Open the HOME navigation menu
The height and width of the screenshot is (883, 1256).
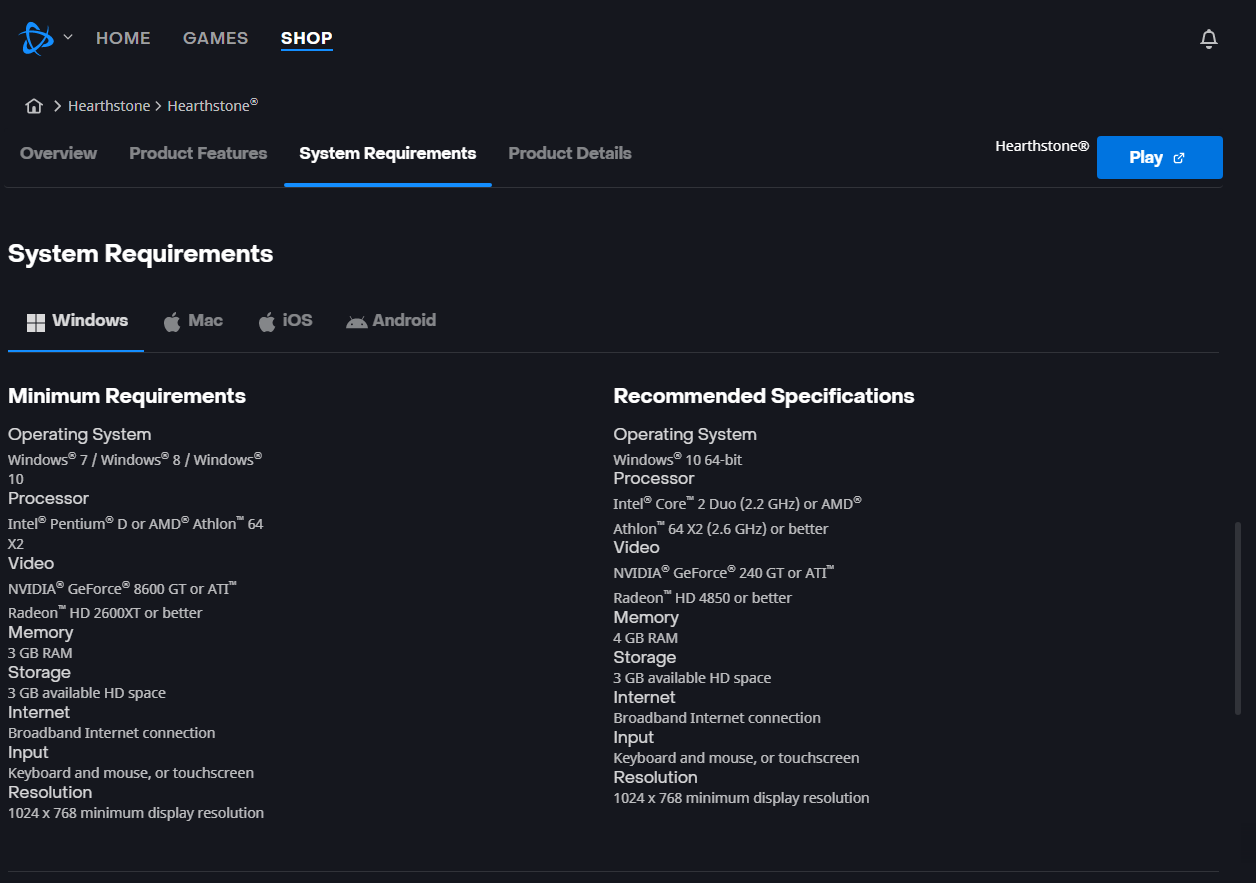[123, 38]
